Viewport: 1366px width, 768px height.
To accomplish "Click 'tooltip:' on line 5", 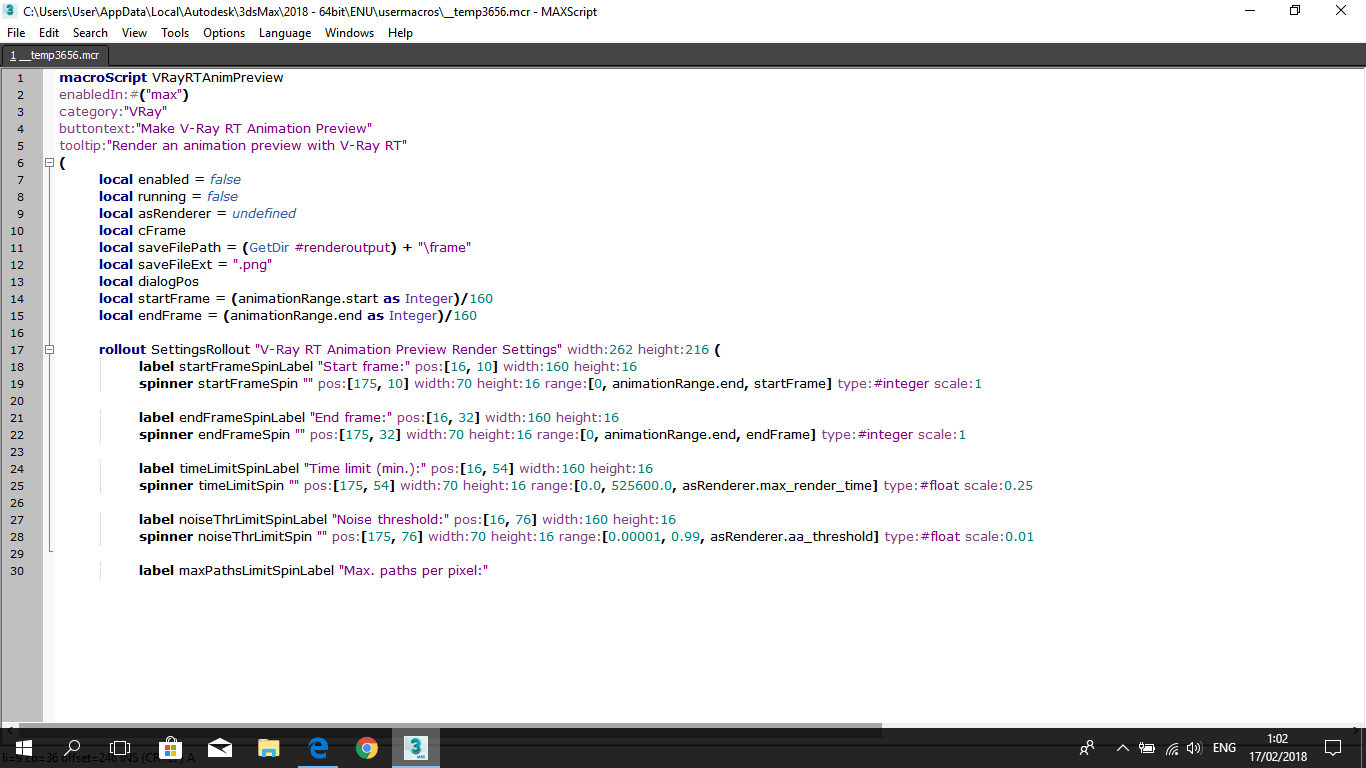I will click(82, 145).
